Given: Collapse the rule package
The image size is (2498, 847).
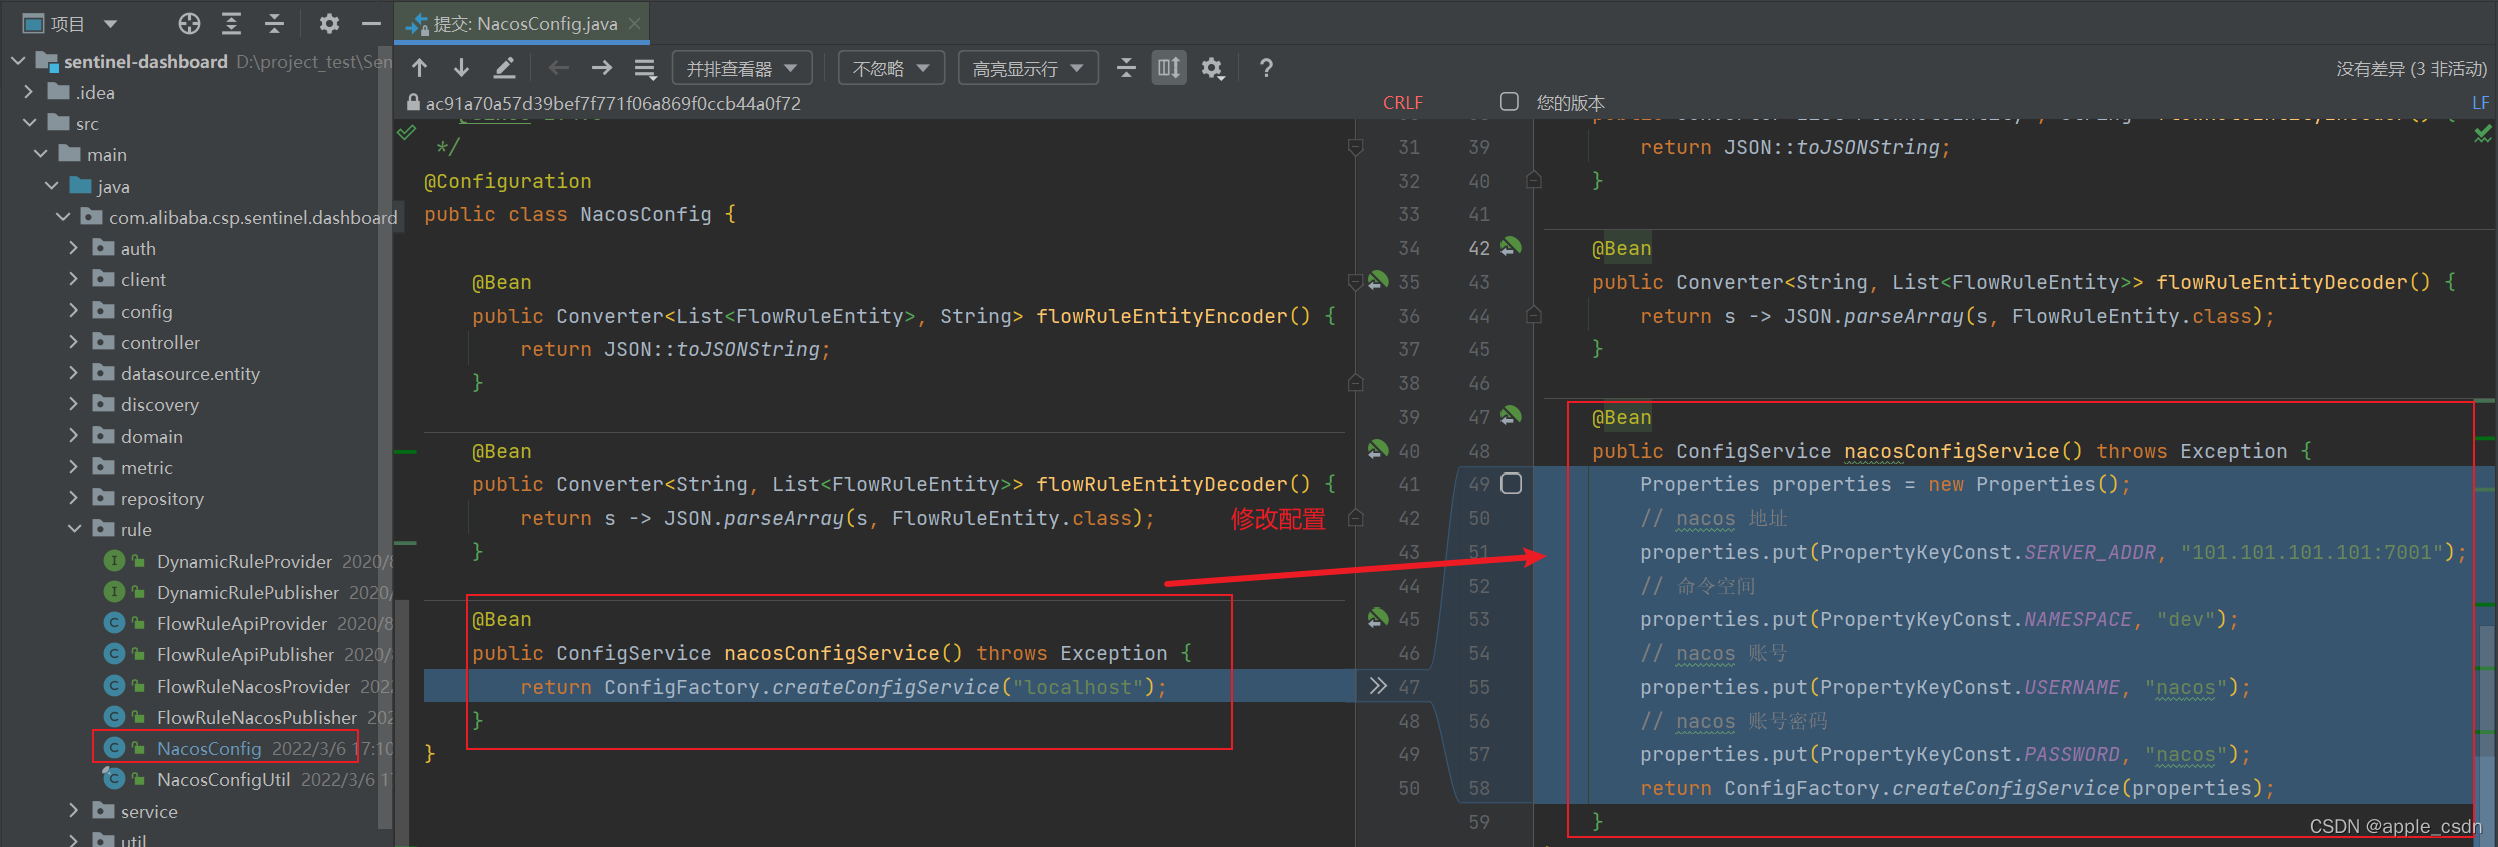Looking at the screenshot, I should point(74,529).
